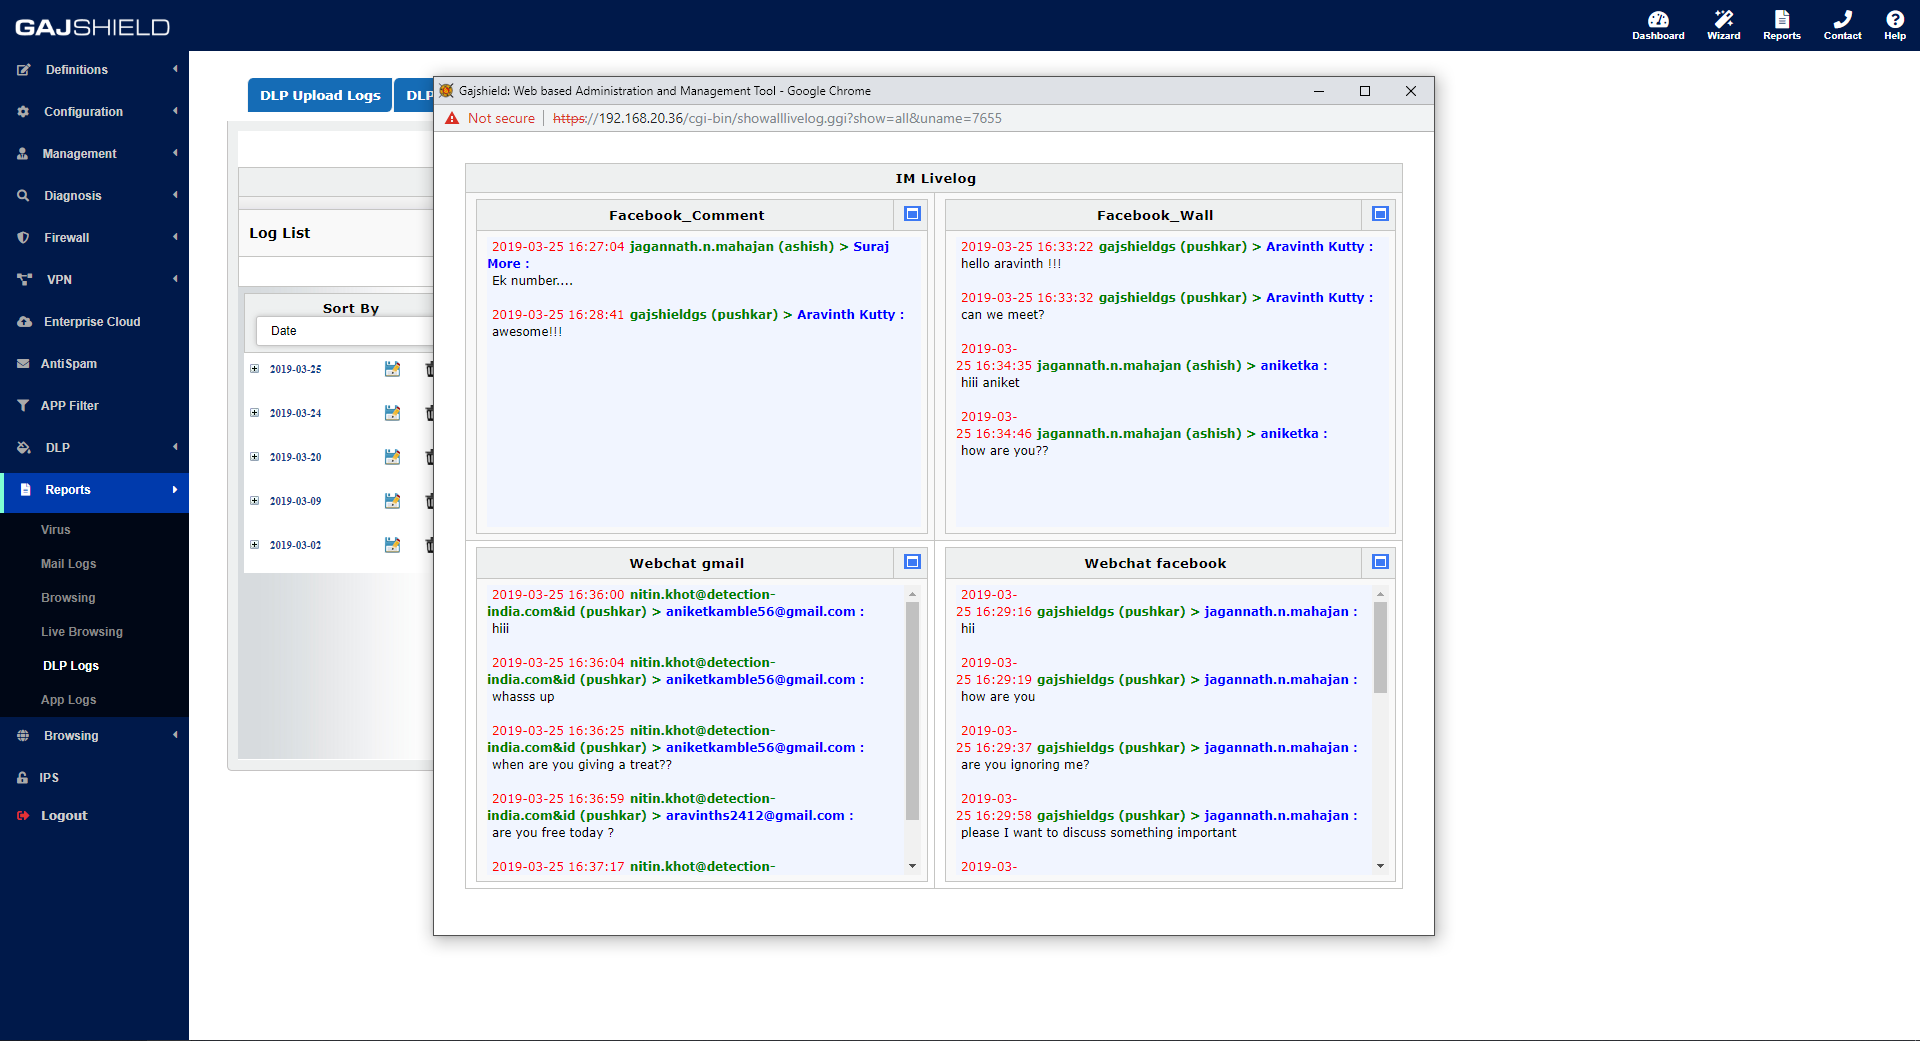Open the Dashboard icon in top bar
The image size is (1920, 1041).
point(1658,25)
